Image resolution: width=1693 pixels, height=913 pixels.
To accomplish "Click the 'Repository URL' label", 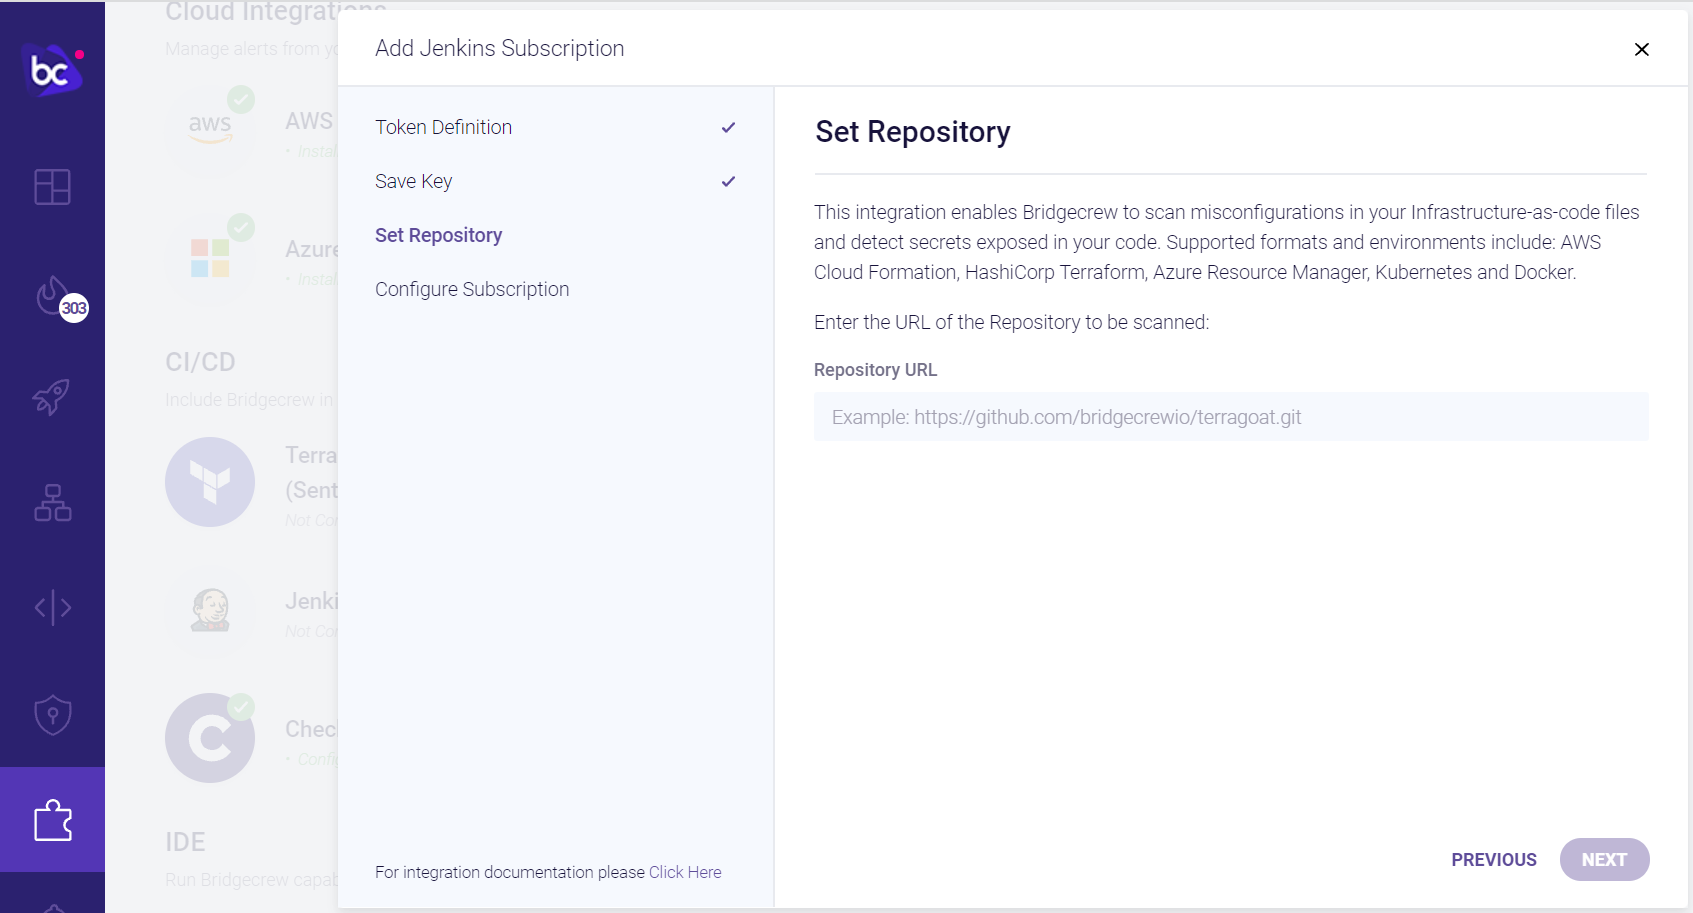I will coord(875,370).
